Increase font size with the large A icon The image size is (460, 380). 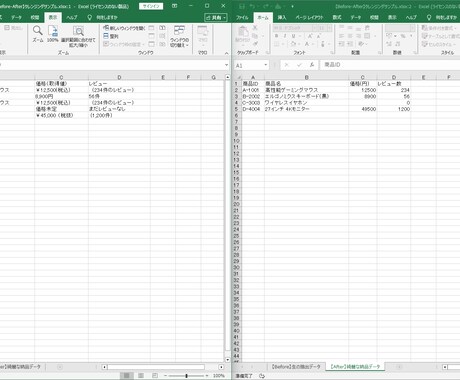(310, 36)
